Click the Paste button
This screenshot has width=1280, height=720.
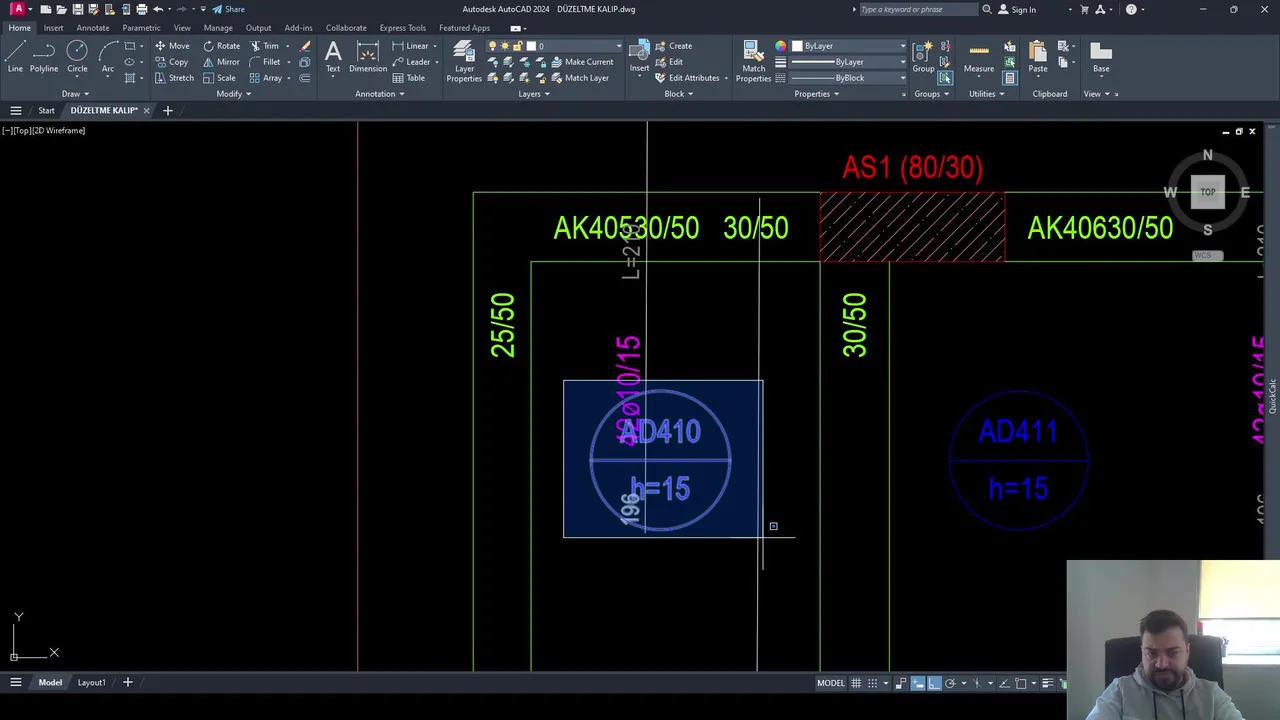1038,56
